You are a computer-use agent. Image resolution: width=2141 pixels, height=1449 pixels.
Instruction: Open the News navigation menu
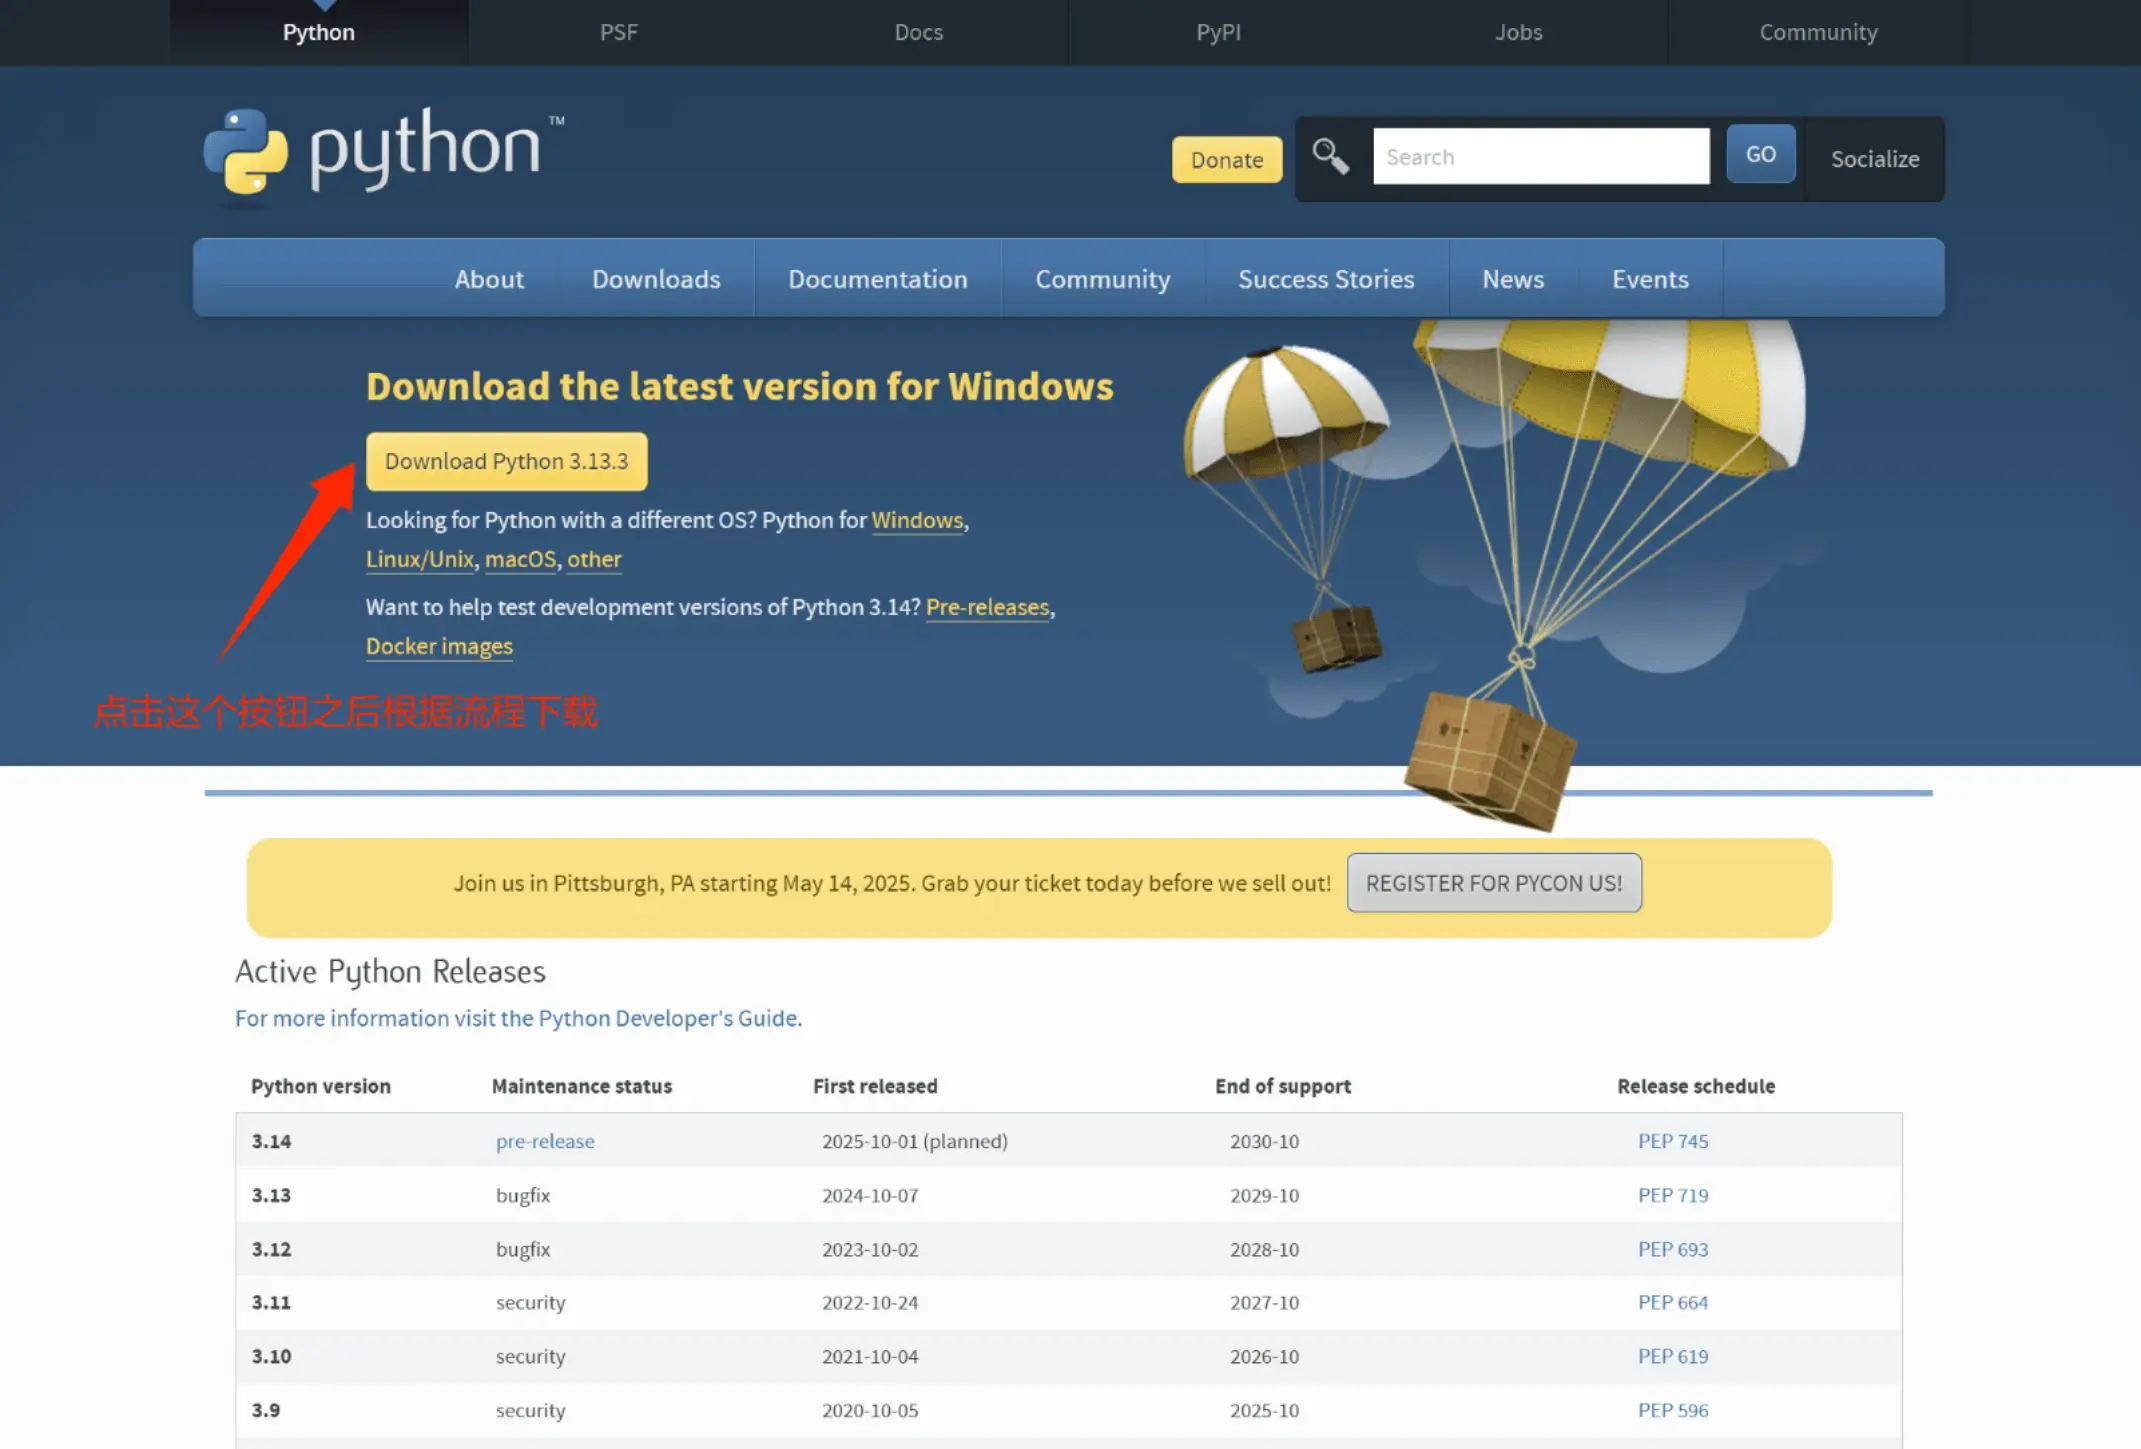(1513, 279)
